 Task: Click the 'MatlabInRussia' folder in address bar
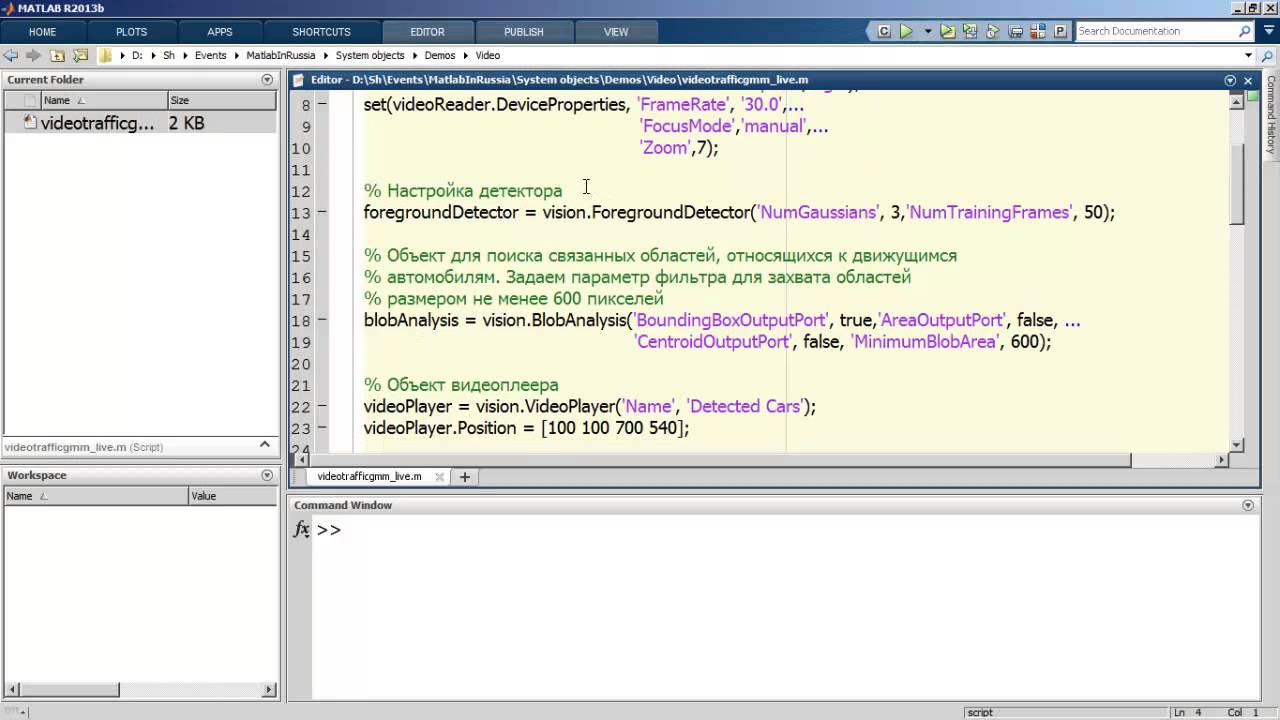(x=280, y=55)
